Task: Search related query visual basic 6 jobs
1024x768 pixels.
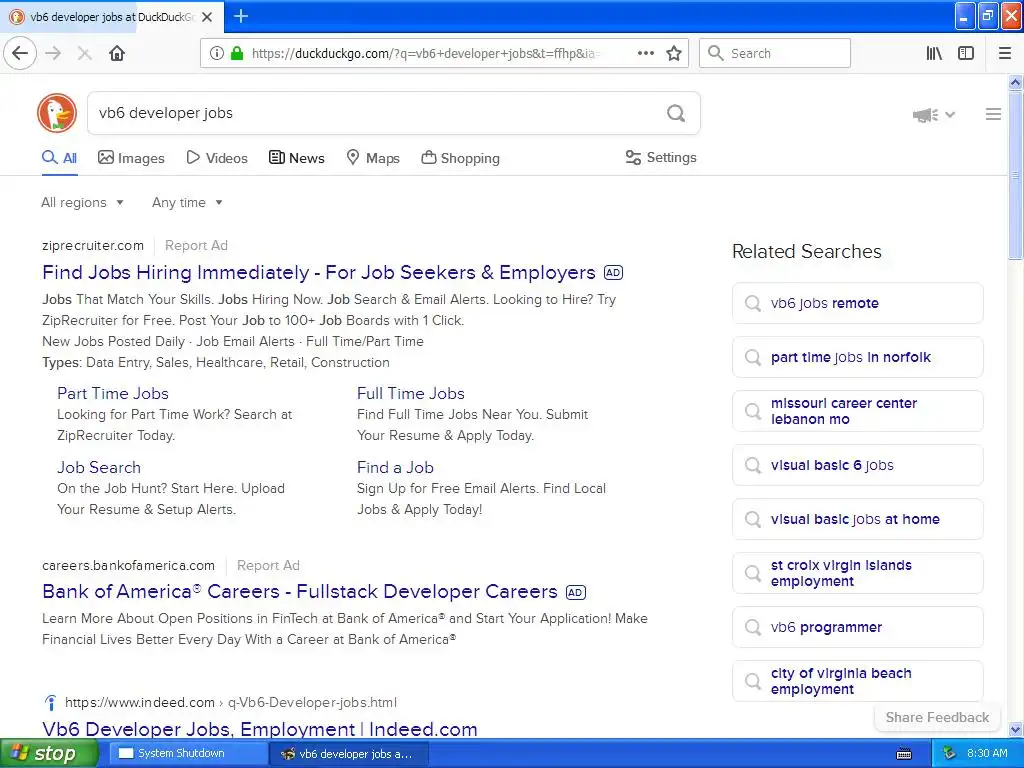Action: pyautogui.click(x=857, y=465)
